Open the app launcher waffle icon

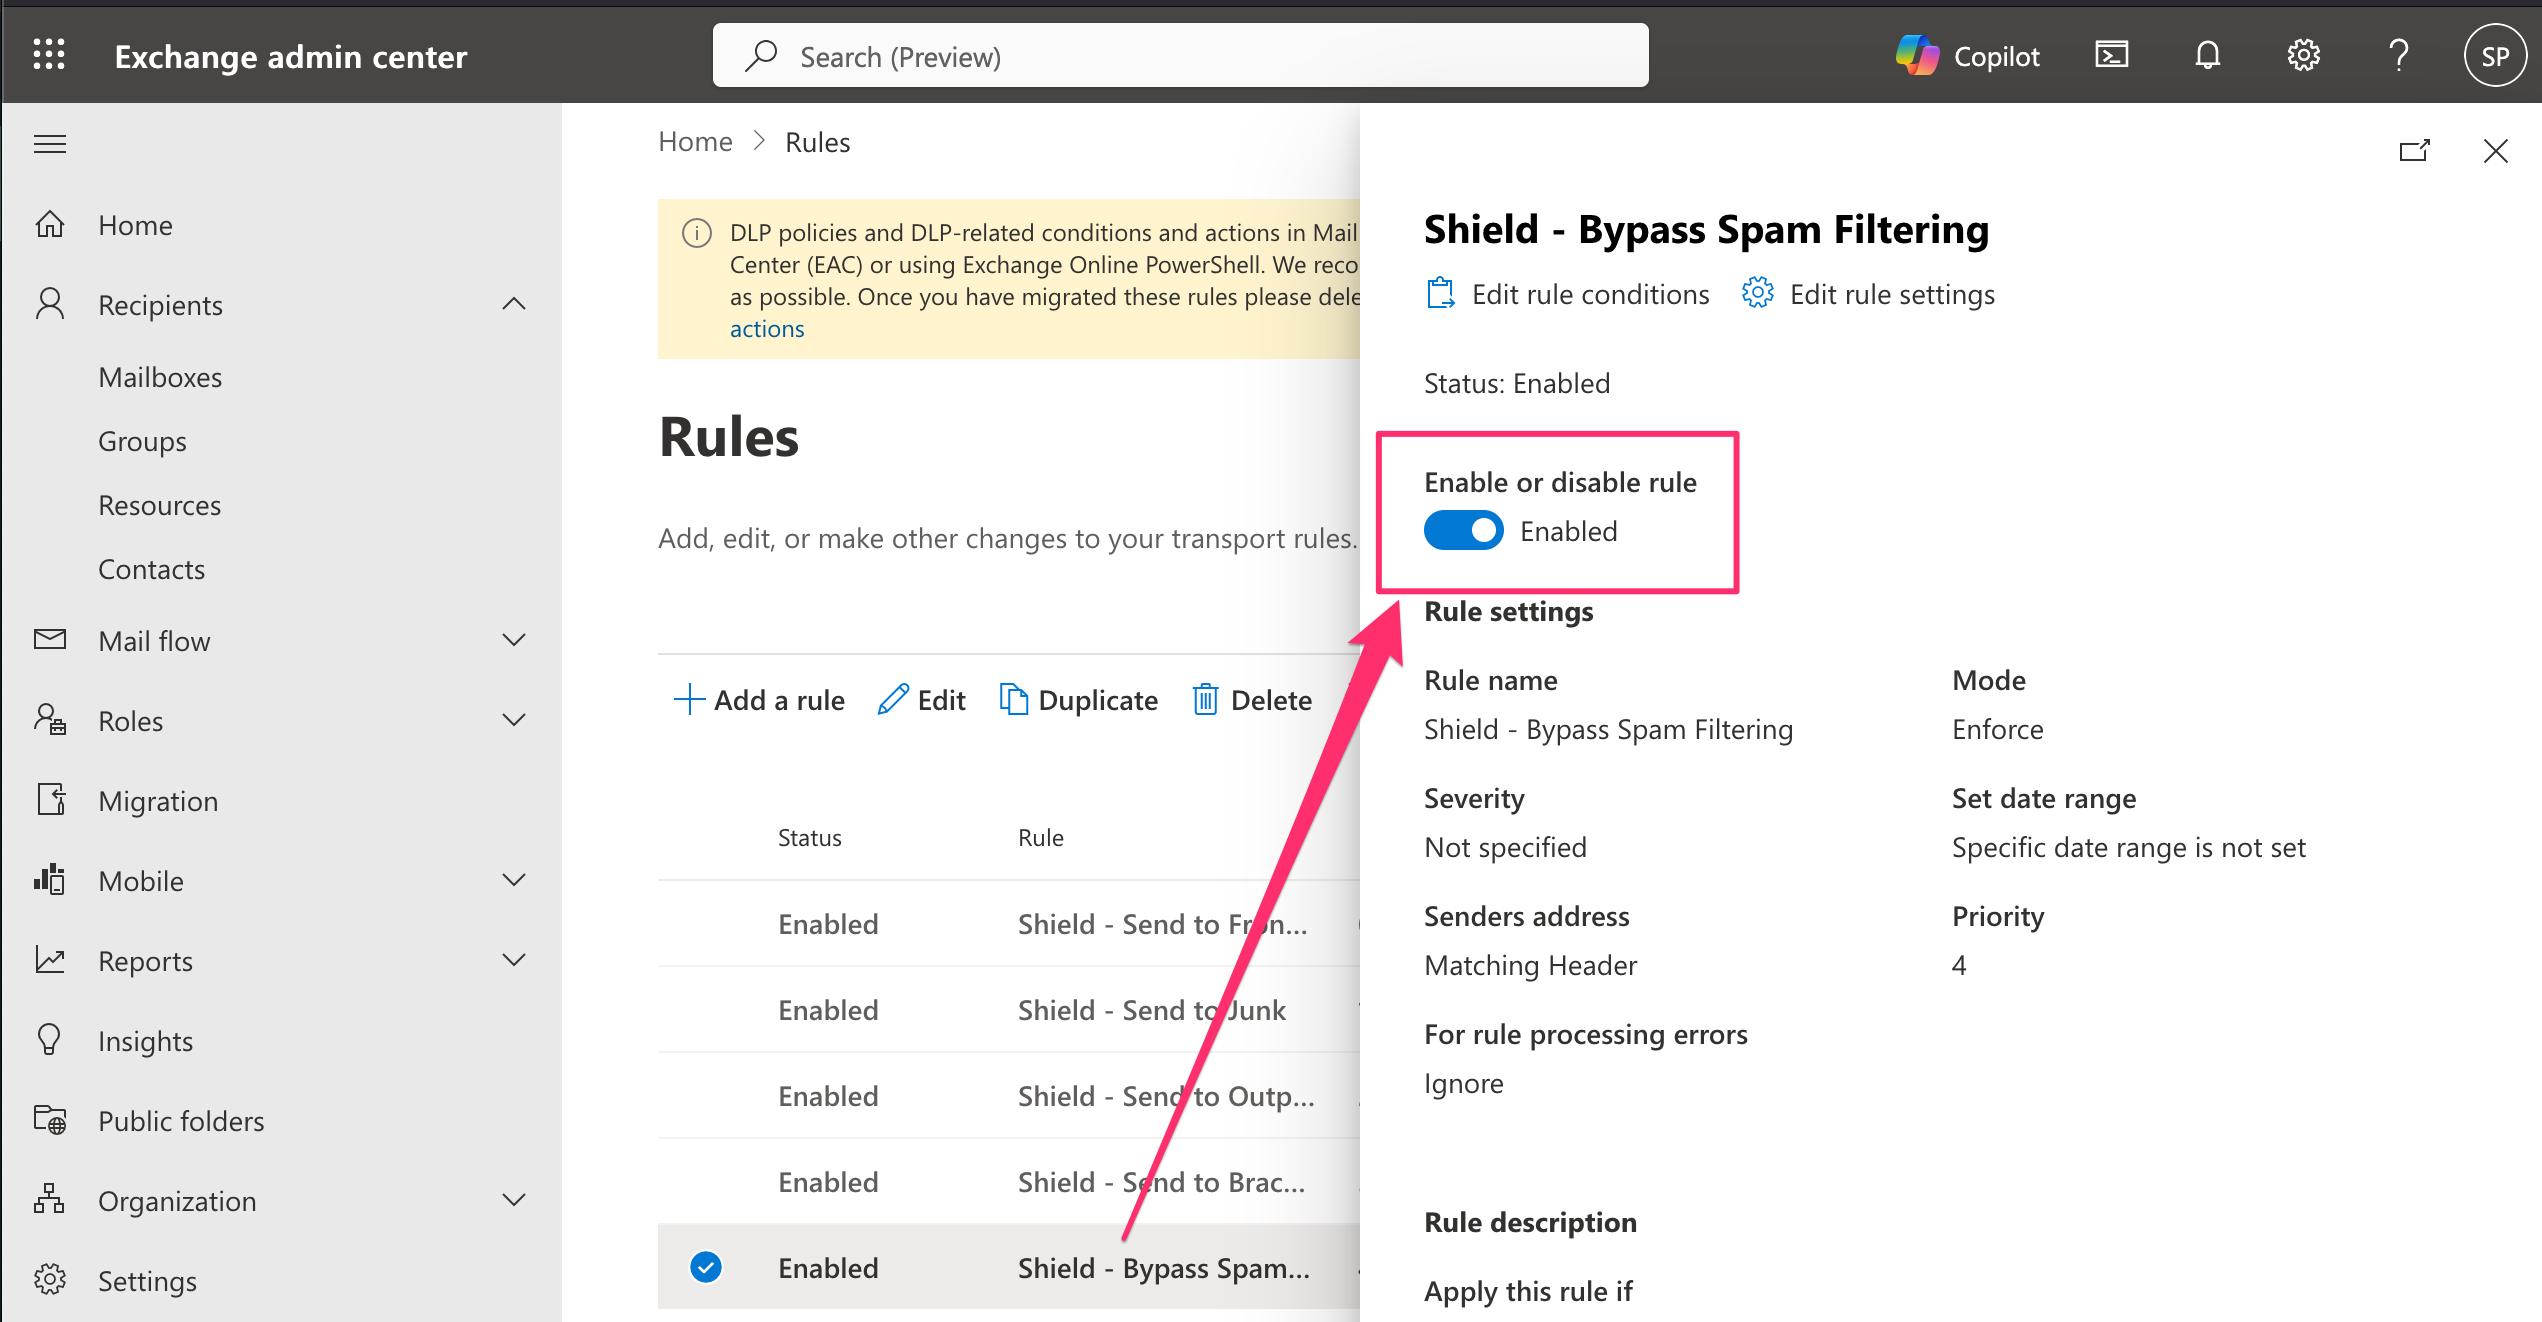[49, 55]
